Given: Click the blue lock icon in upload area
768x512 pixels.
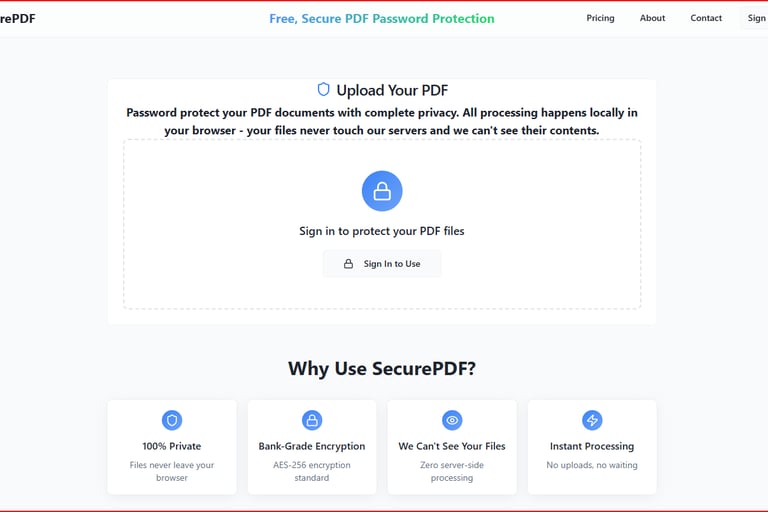Looking at the screenshot, I should pos(382,191).
